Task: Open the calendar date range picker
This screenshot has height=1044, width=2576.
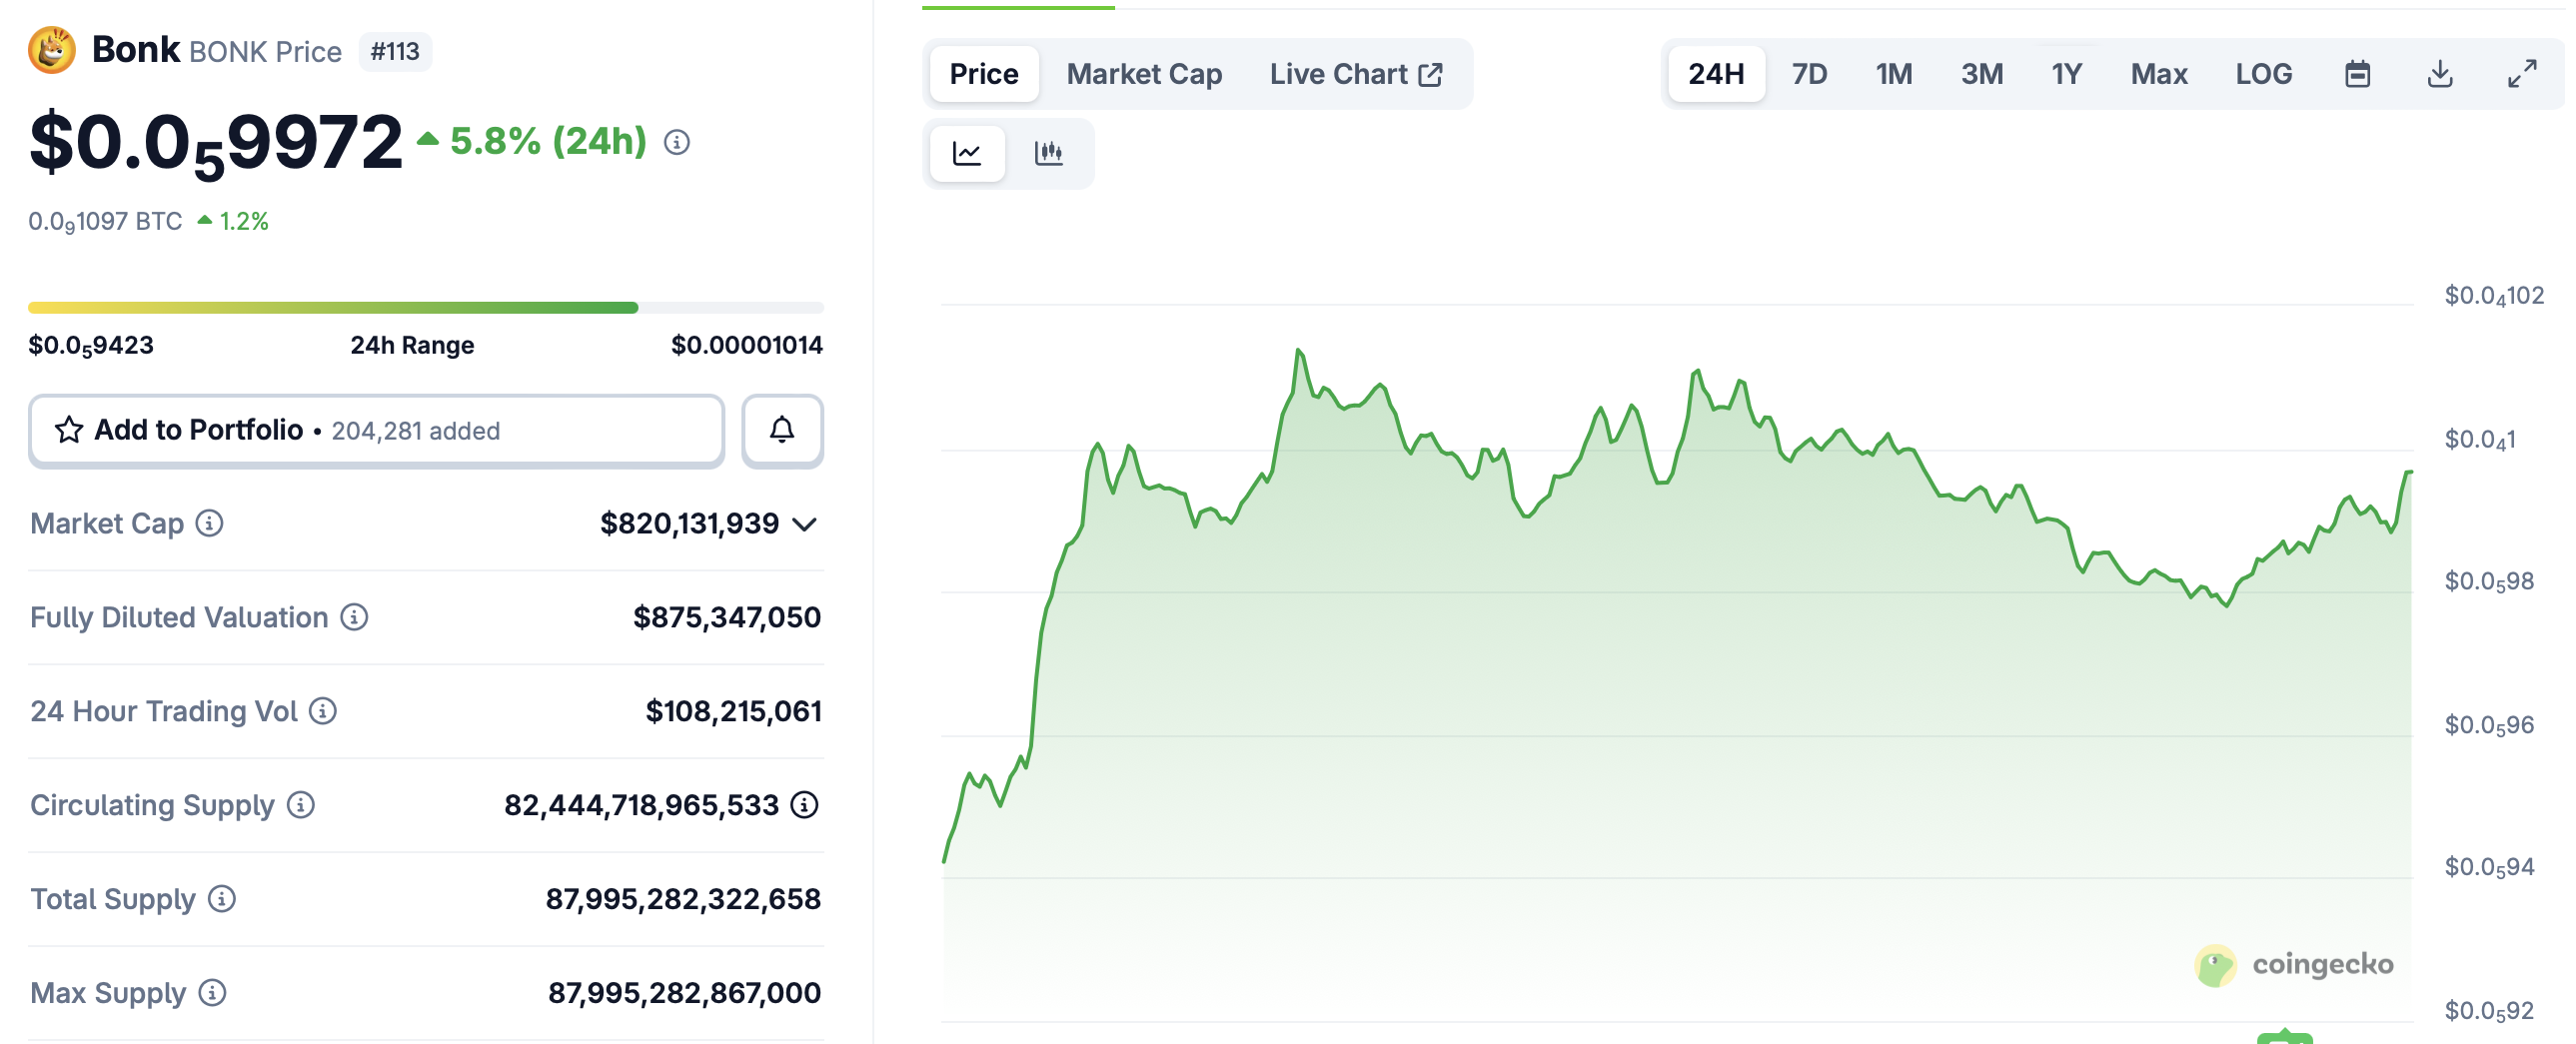Action: coord(2357,73)
